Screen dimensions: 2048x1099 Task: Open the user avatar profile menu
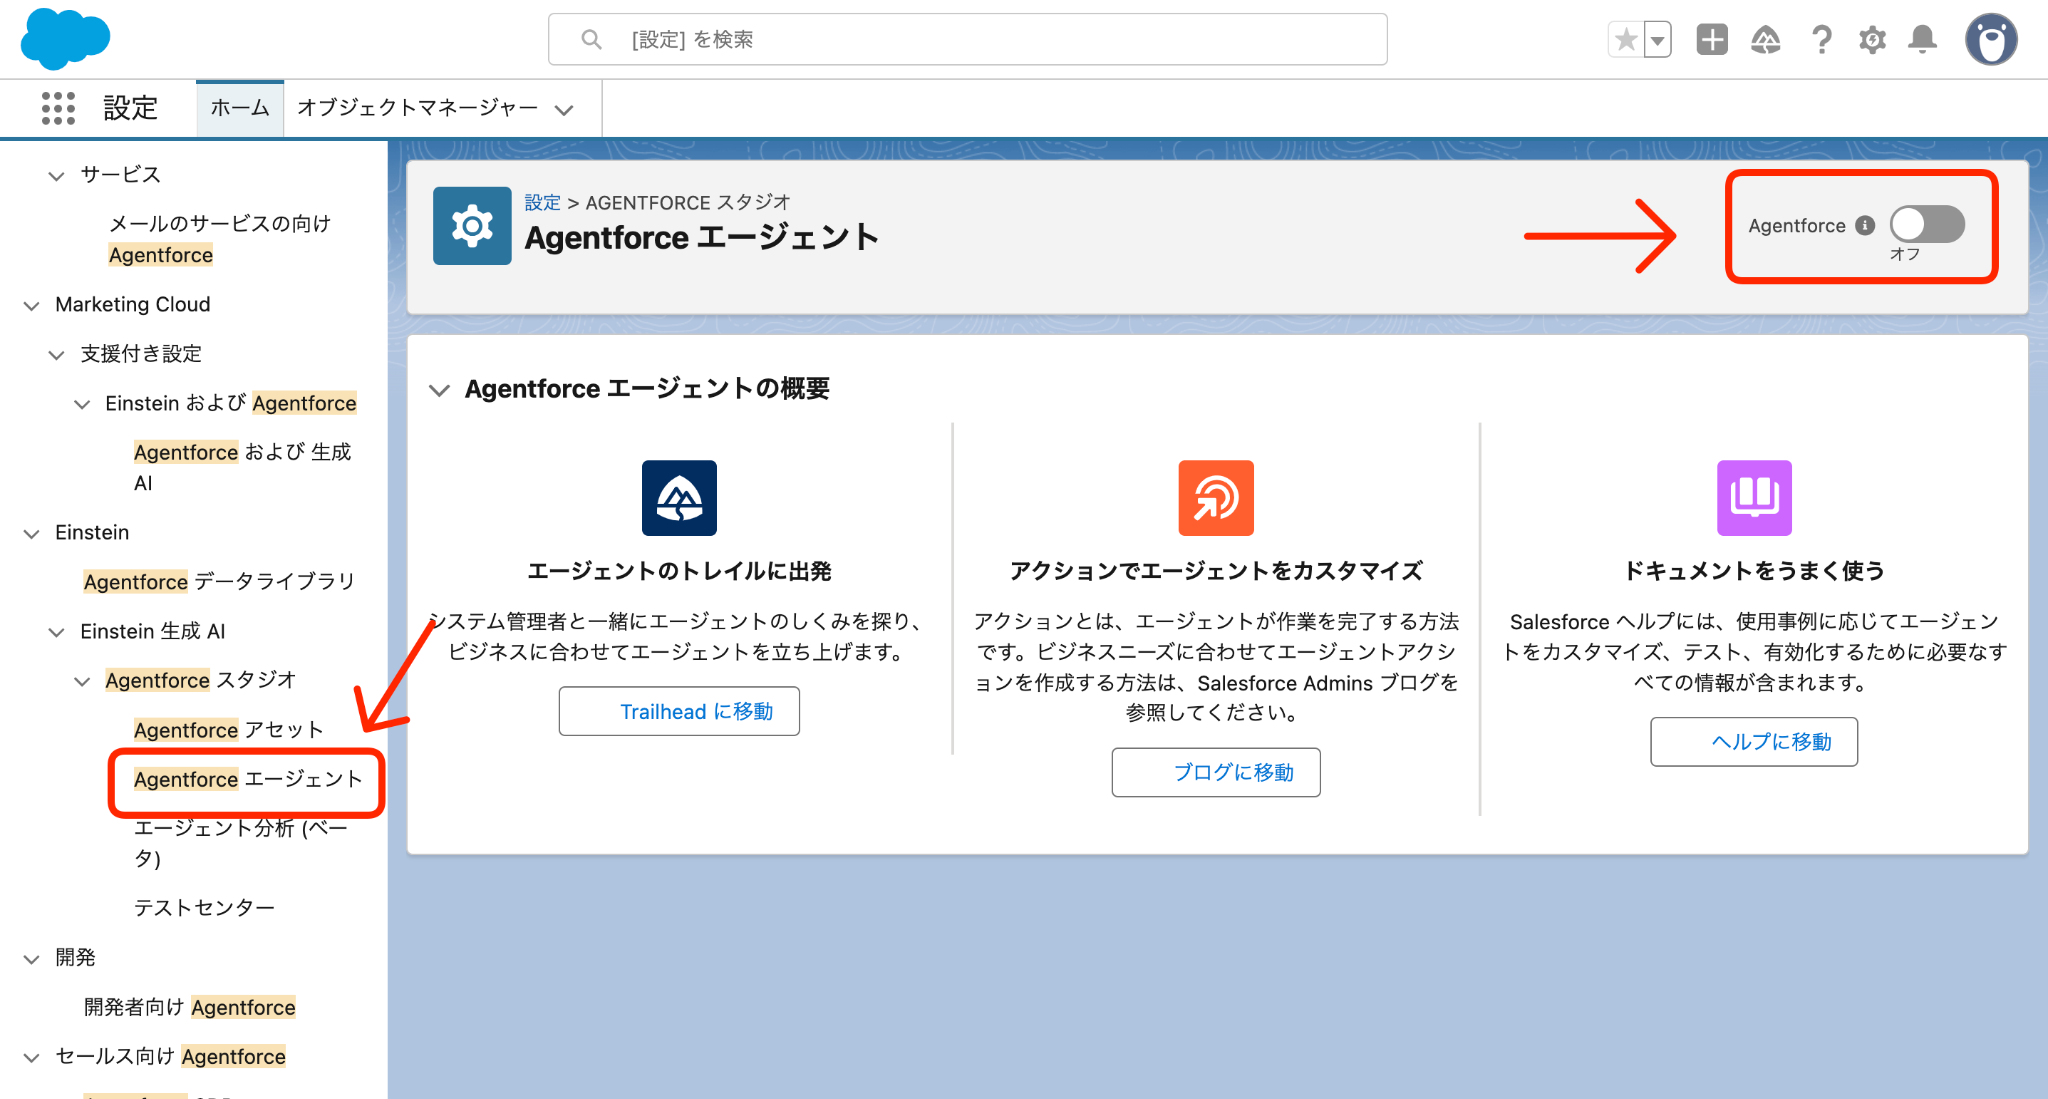(x=1991, y=40)
